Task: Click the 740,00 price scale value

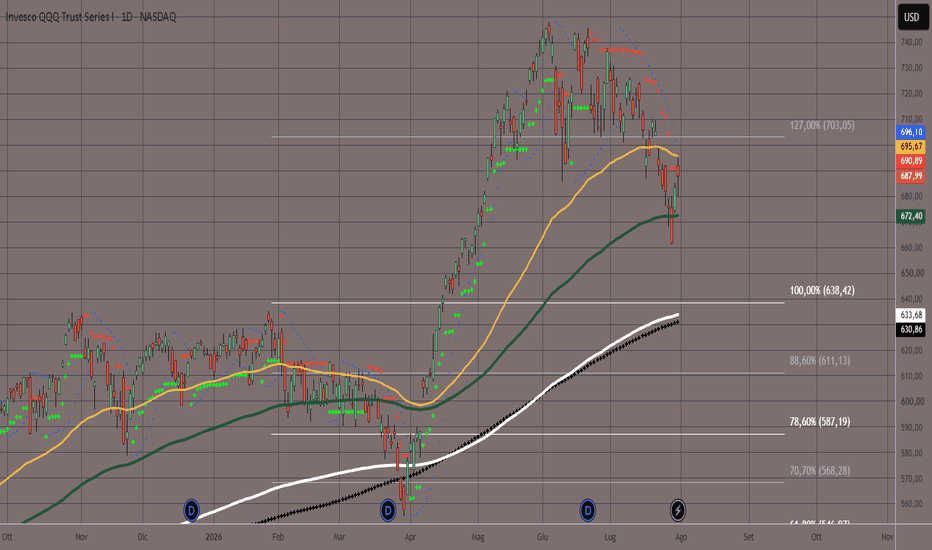Action: pyautogui.click(x=911, y=42)
